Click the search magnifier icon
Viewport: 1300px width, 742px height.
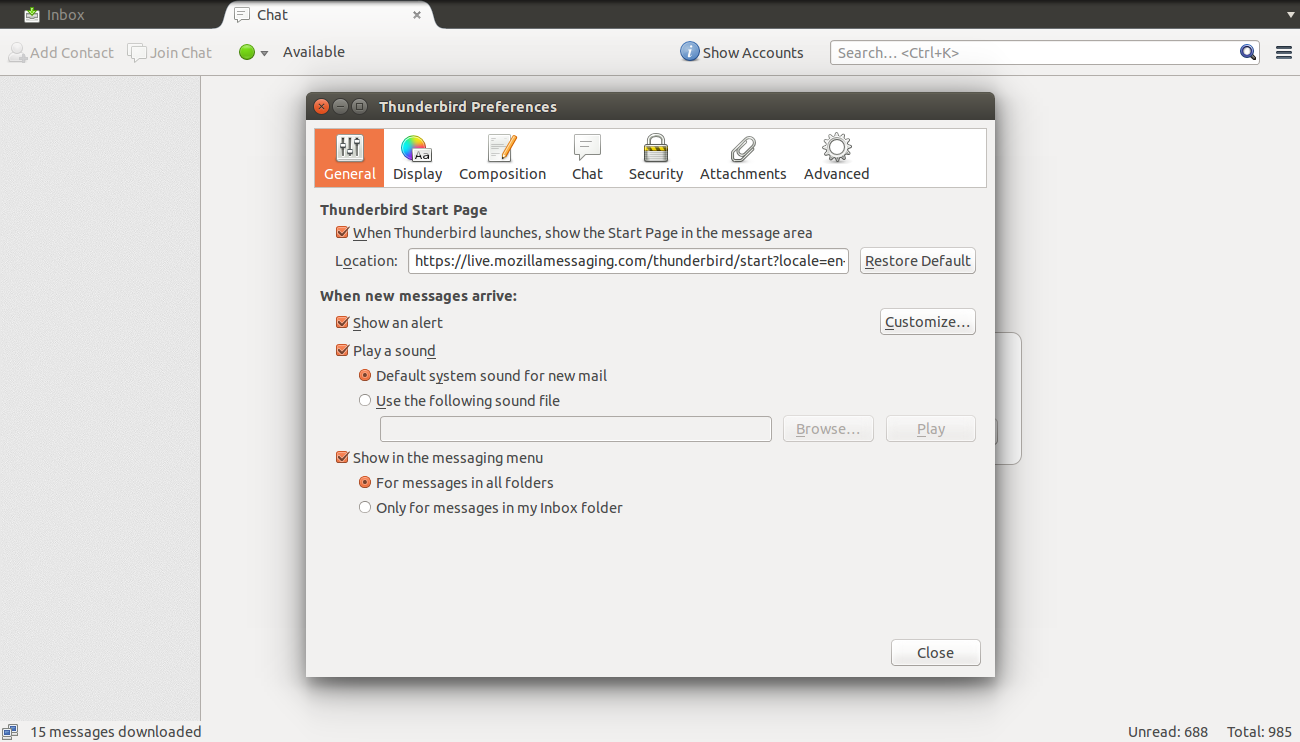1248,53
